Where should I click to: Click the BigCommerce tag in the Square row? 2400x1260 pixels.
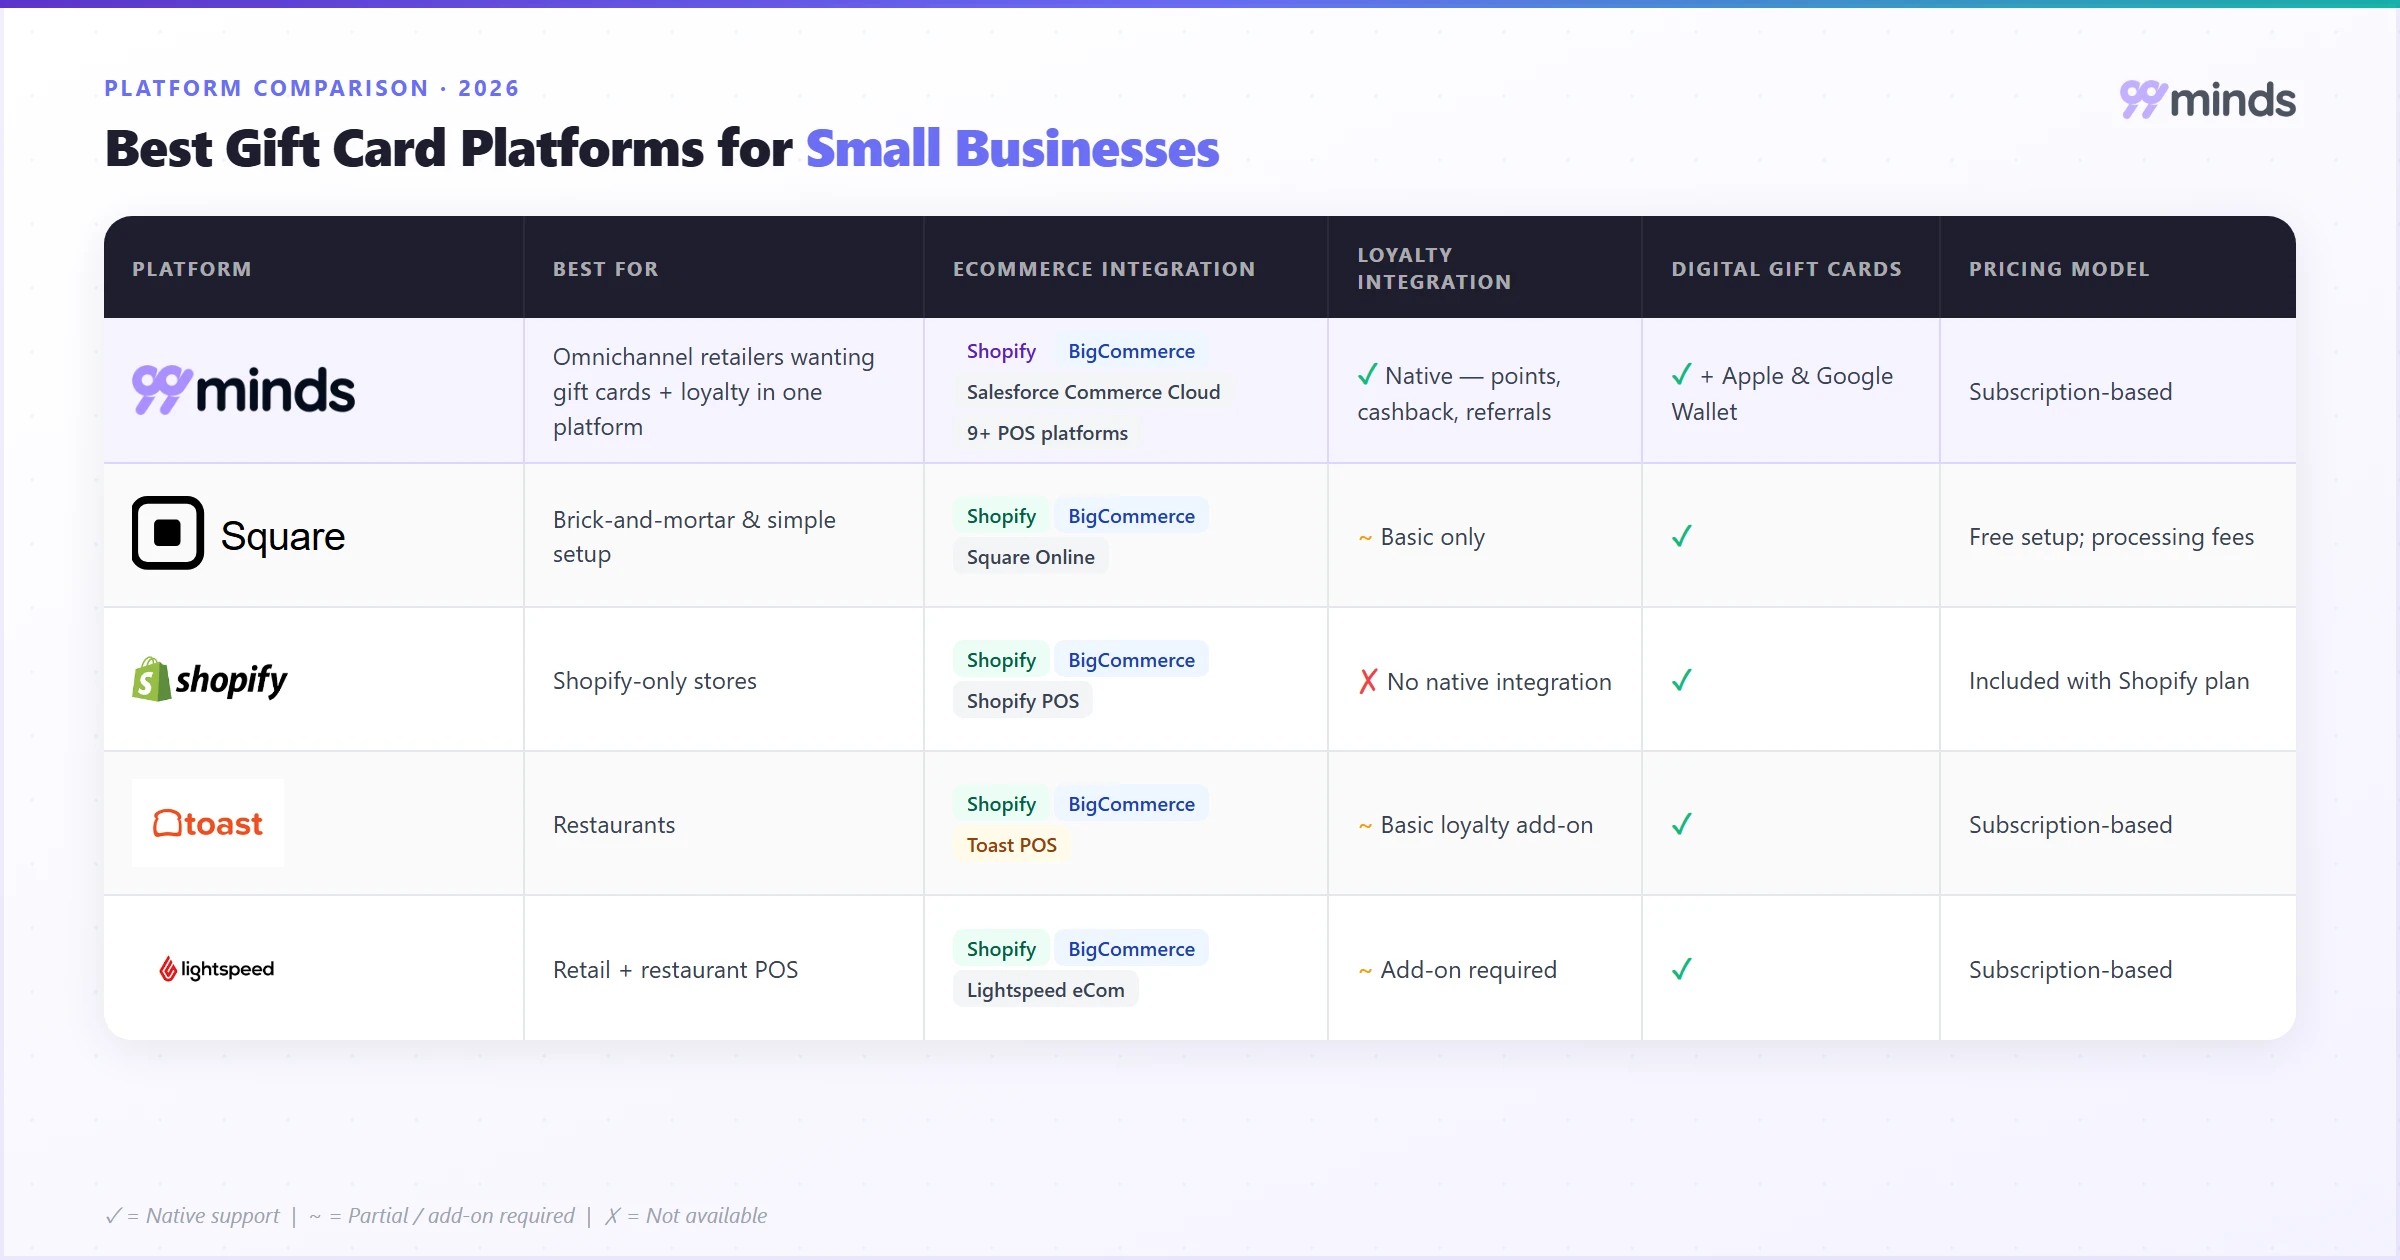click(x=1131, y=516)
